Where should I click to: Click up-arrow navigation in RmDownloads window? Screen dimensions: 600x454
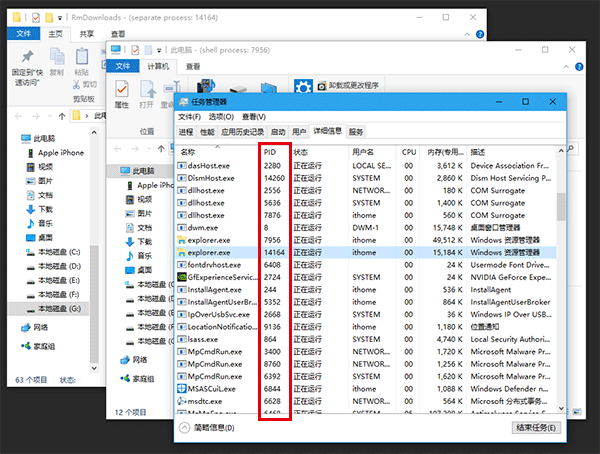tap(62, 116)
